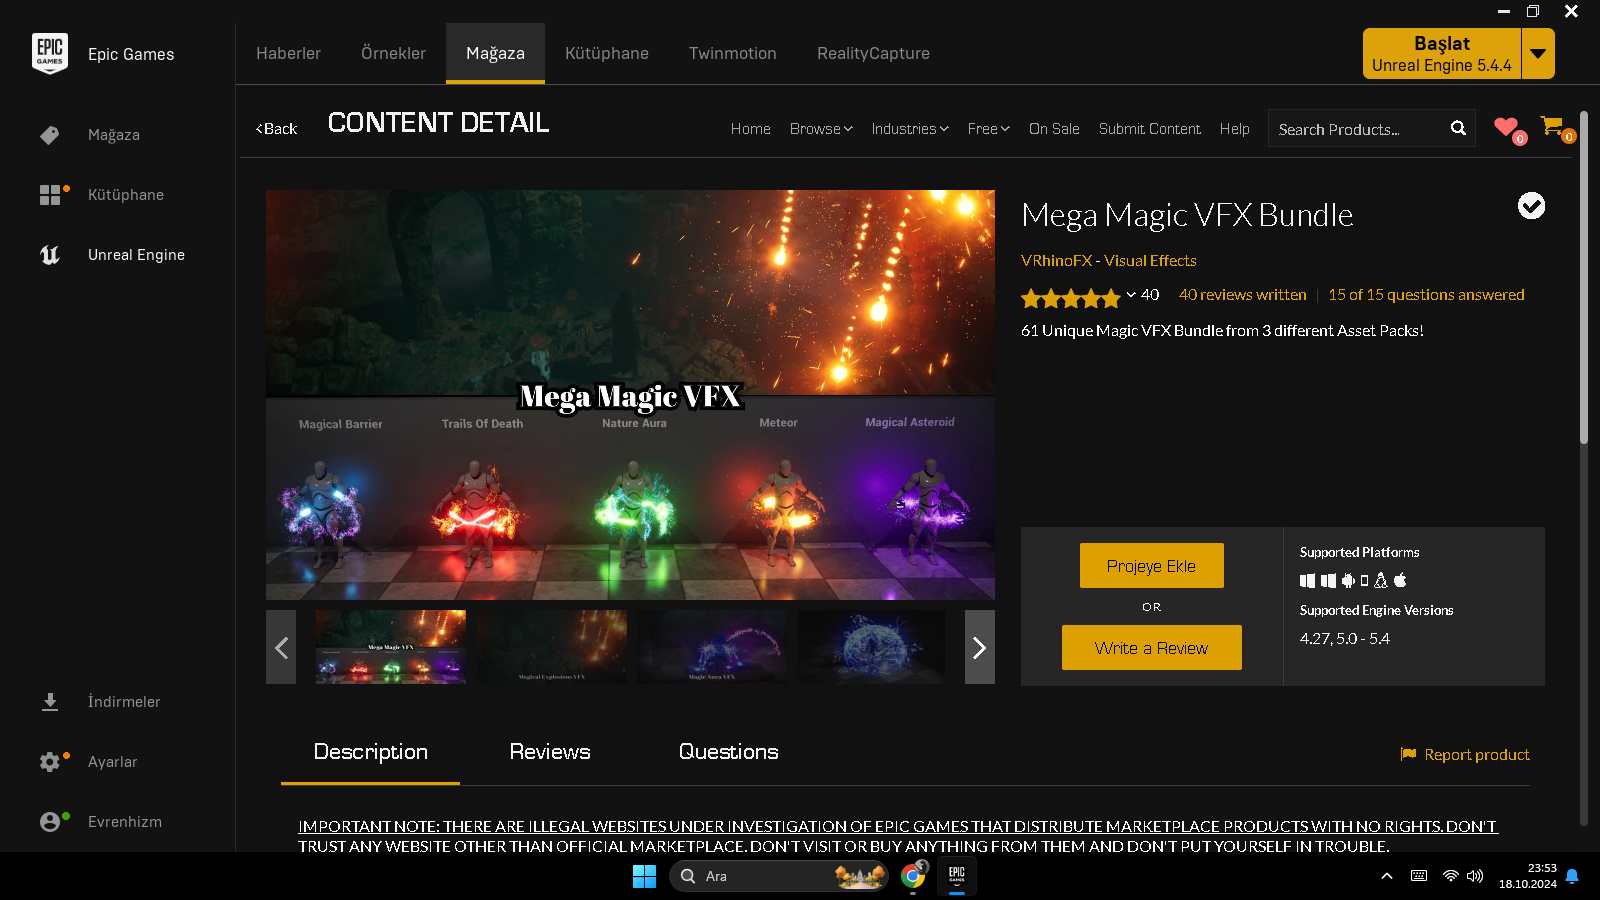1600x900 pixels.
Task: Open the network Wi-Fi tray icon
Action: pos(1450,876)
